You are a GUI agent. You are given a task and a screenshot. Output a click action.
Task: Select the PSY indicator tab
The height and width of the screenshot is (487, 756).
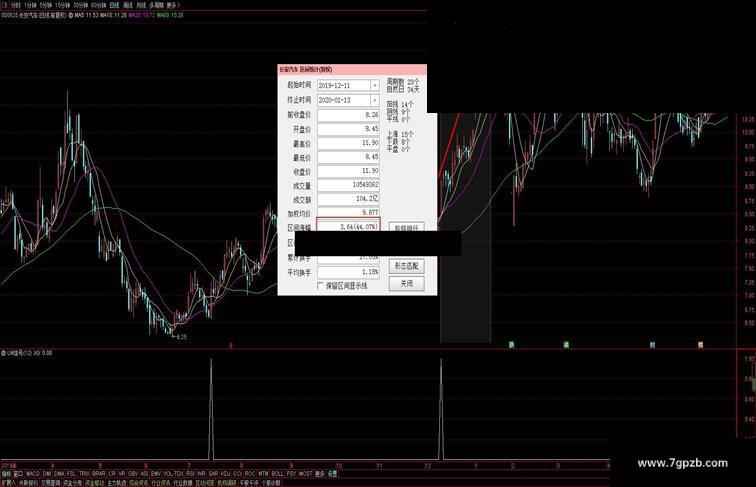pos(291,473)
